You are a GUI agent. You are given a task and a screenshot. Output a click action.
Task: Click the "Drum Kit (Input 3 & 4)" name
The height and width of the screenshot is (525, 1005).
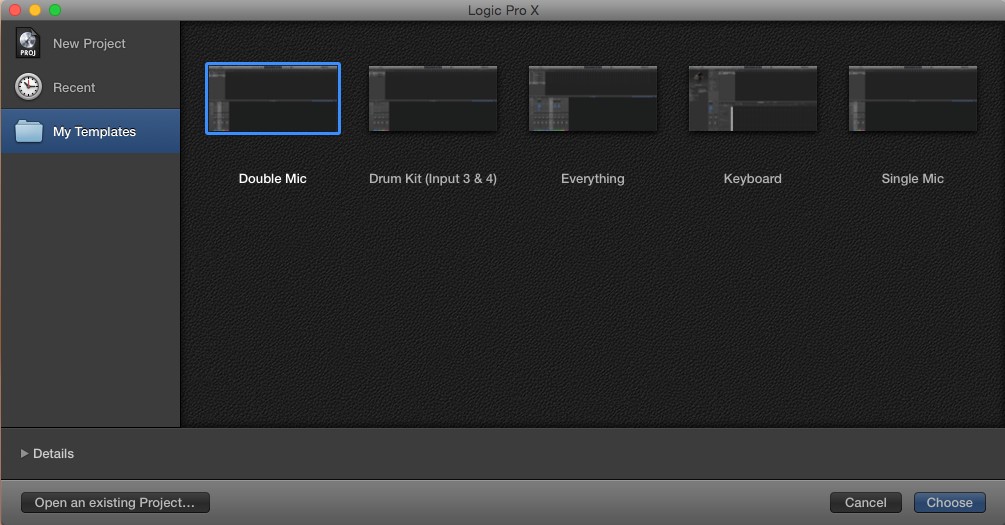click(433, 179)
